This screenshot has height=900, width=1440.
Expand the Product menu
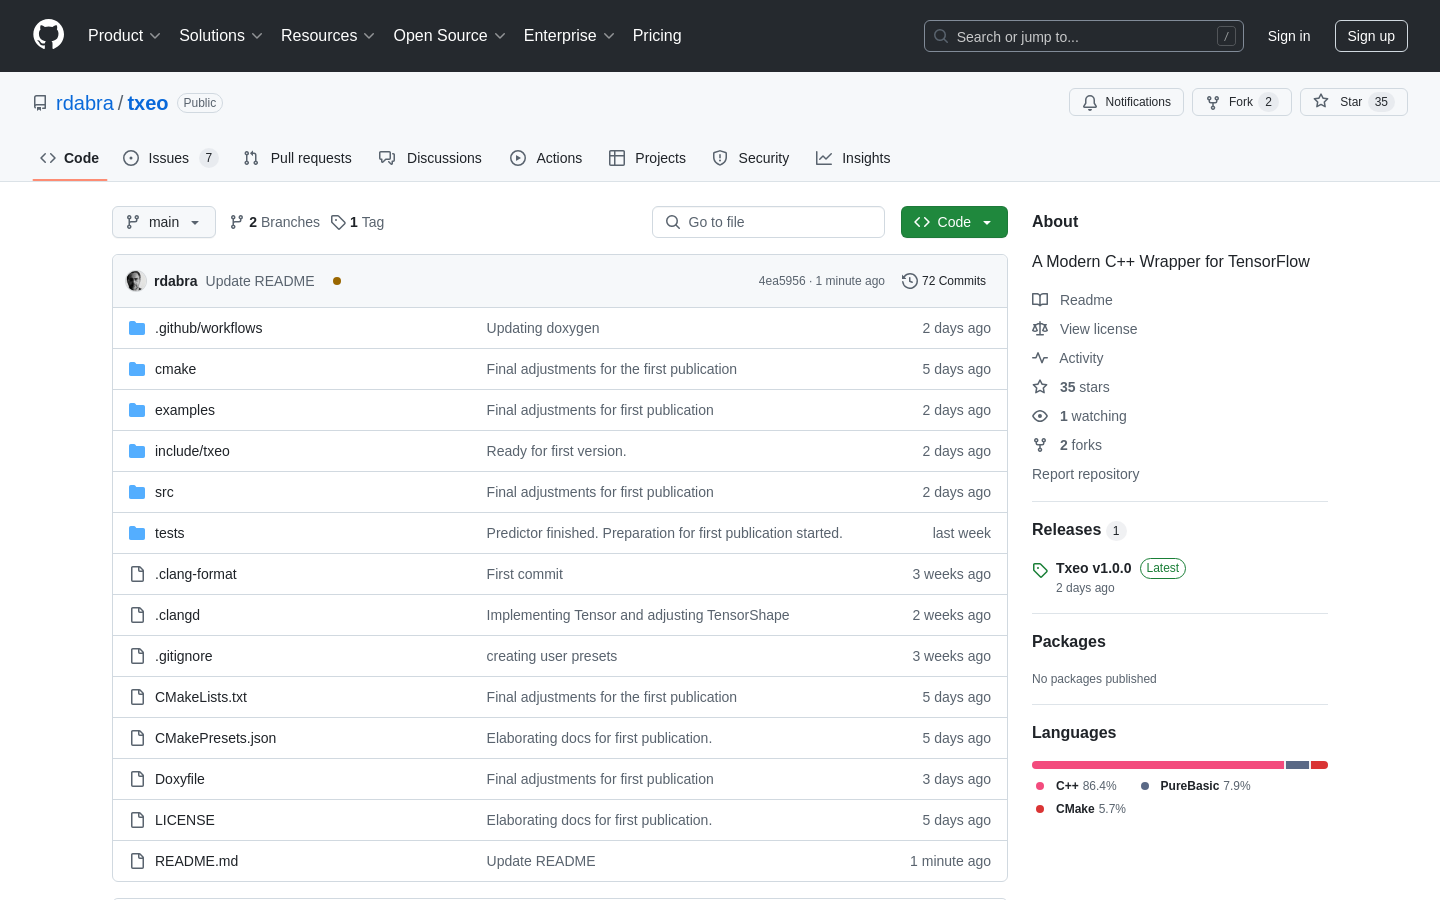point(124,35)
